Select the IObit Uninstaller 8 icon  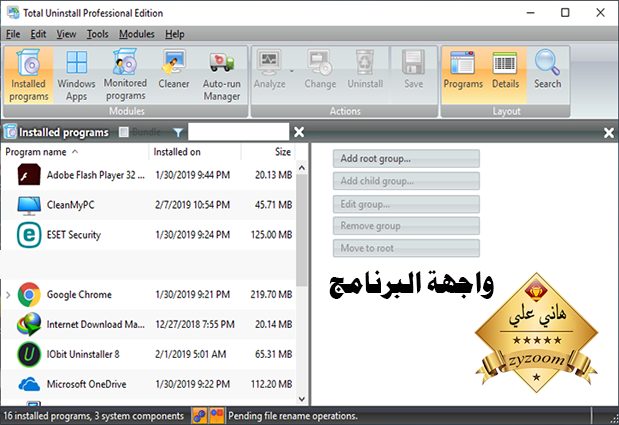[x=29, y=354]
